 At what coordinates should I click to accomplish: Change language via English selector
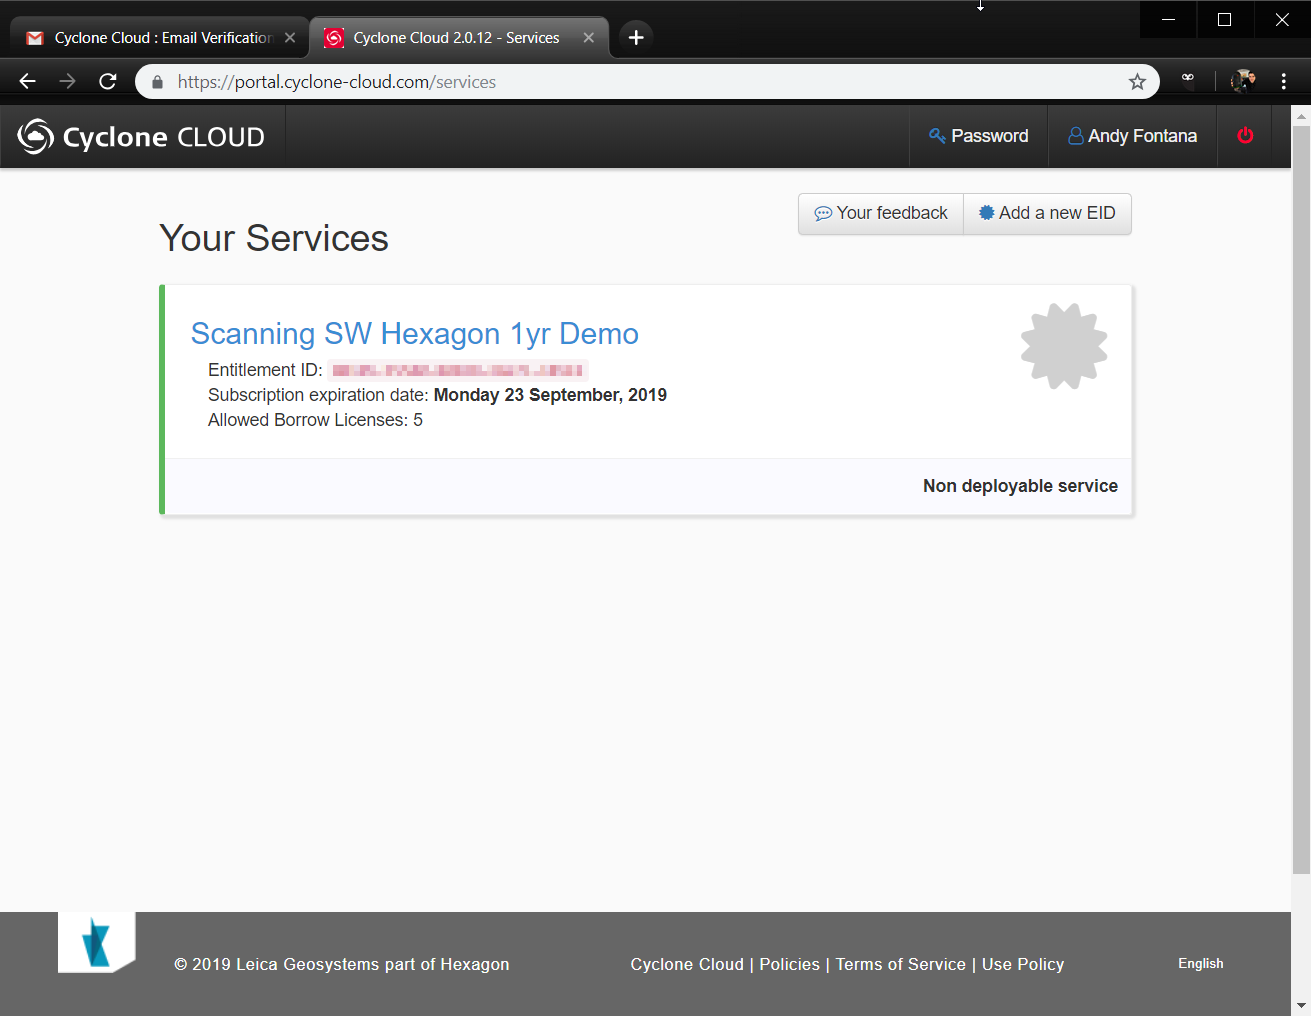[x=1201, y=963]
